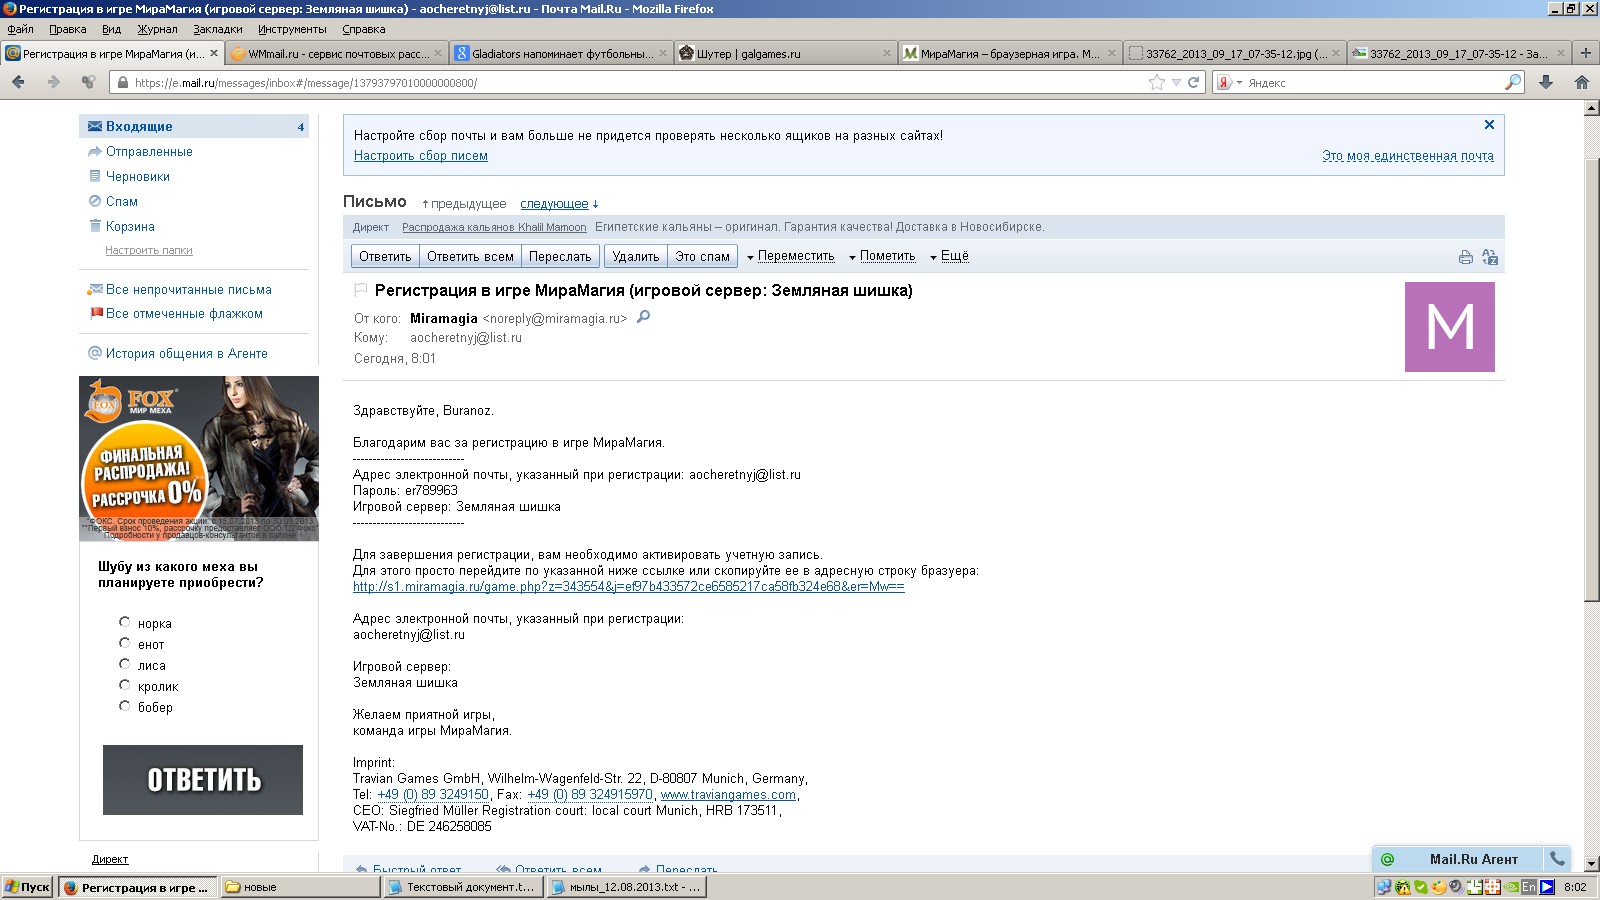Screen dimensions: 1600x900
Task: Open the Yandex search engine selector dropdown
Action: (1229, 82)
